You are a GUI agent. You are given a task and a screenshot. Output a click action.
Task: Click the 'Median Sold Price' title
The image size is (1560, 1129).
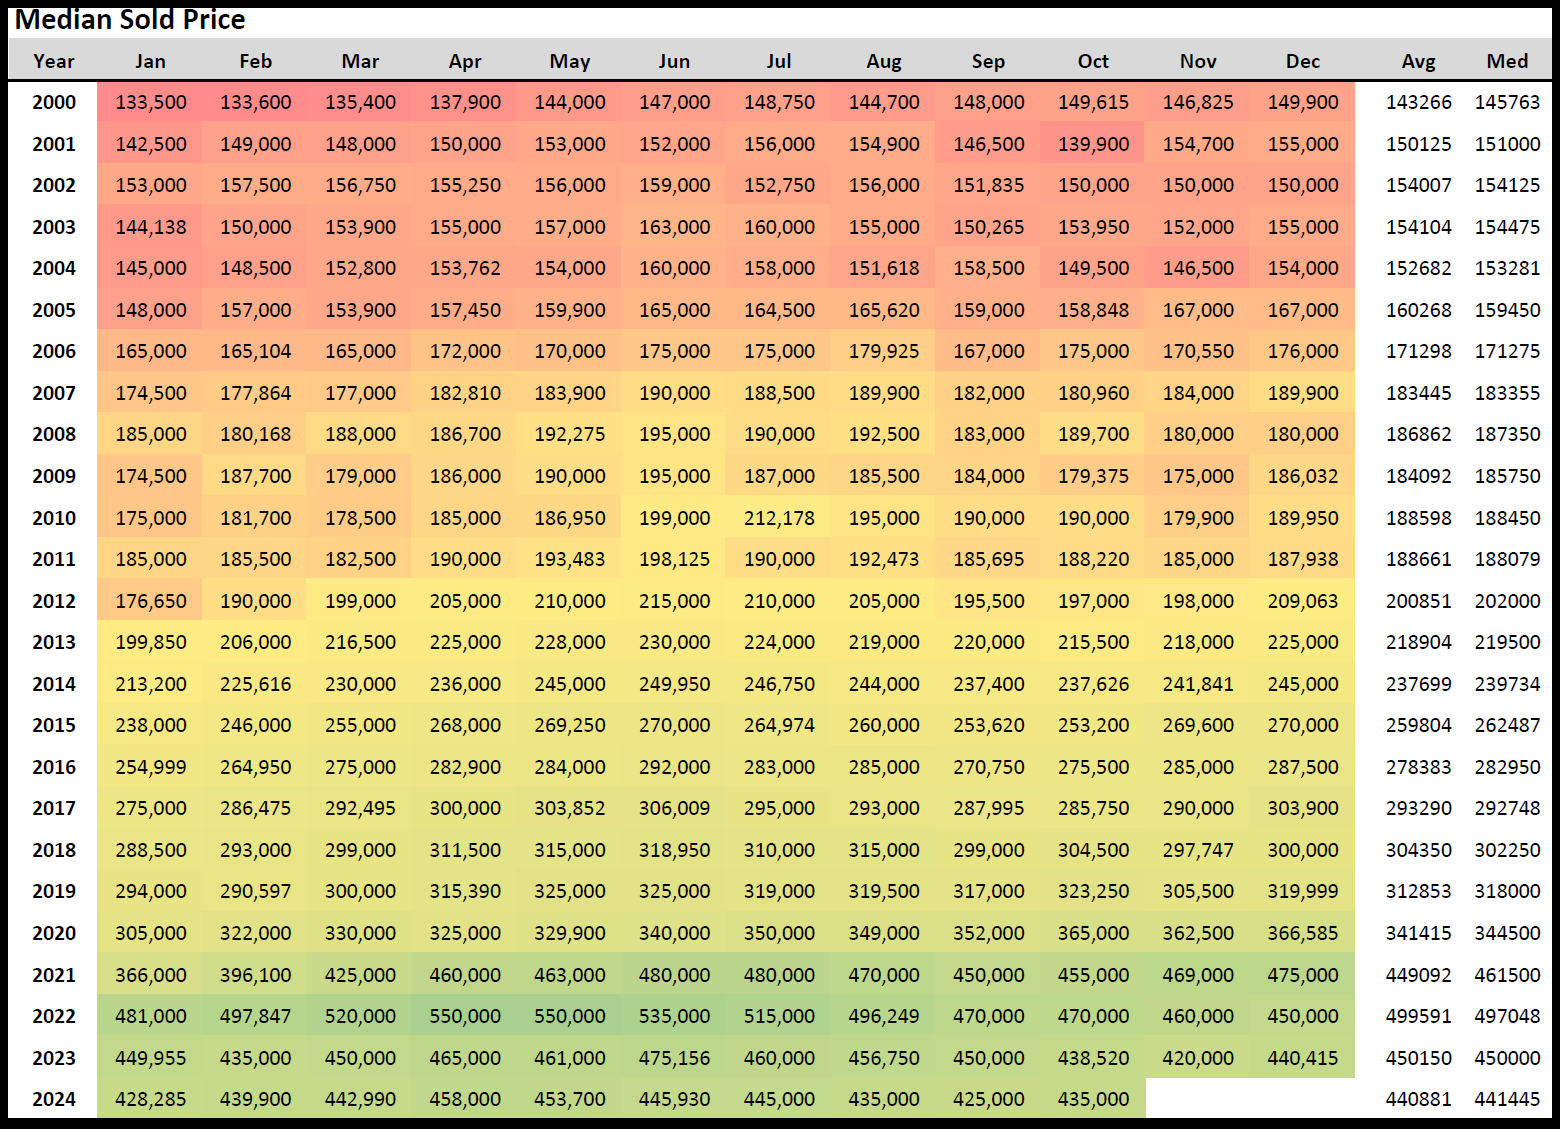130,20
